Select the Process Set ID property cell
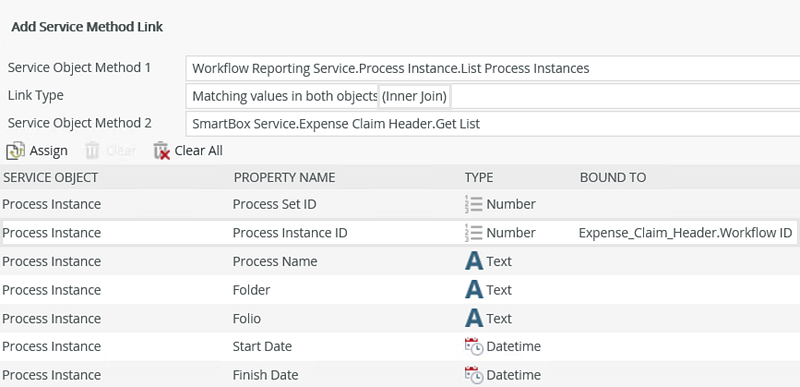This screenshot has width=800, height=387. click(274, 204)
